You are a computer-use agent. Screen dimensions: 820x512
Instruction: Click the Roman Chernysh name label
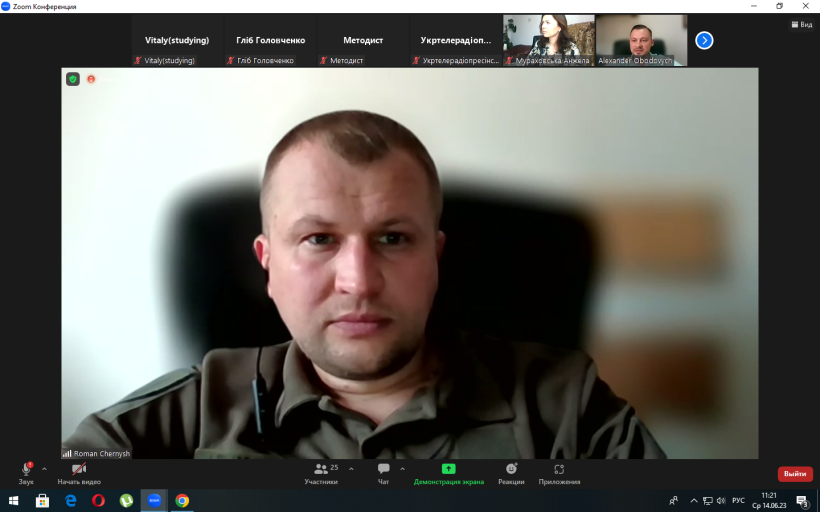(x=102, y=453)
